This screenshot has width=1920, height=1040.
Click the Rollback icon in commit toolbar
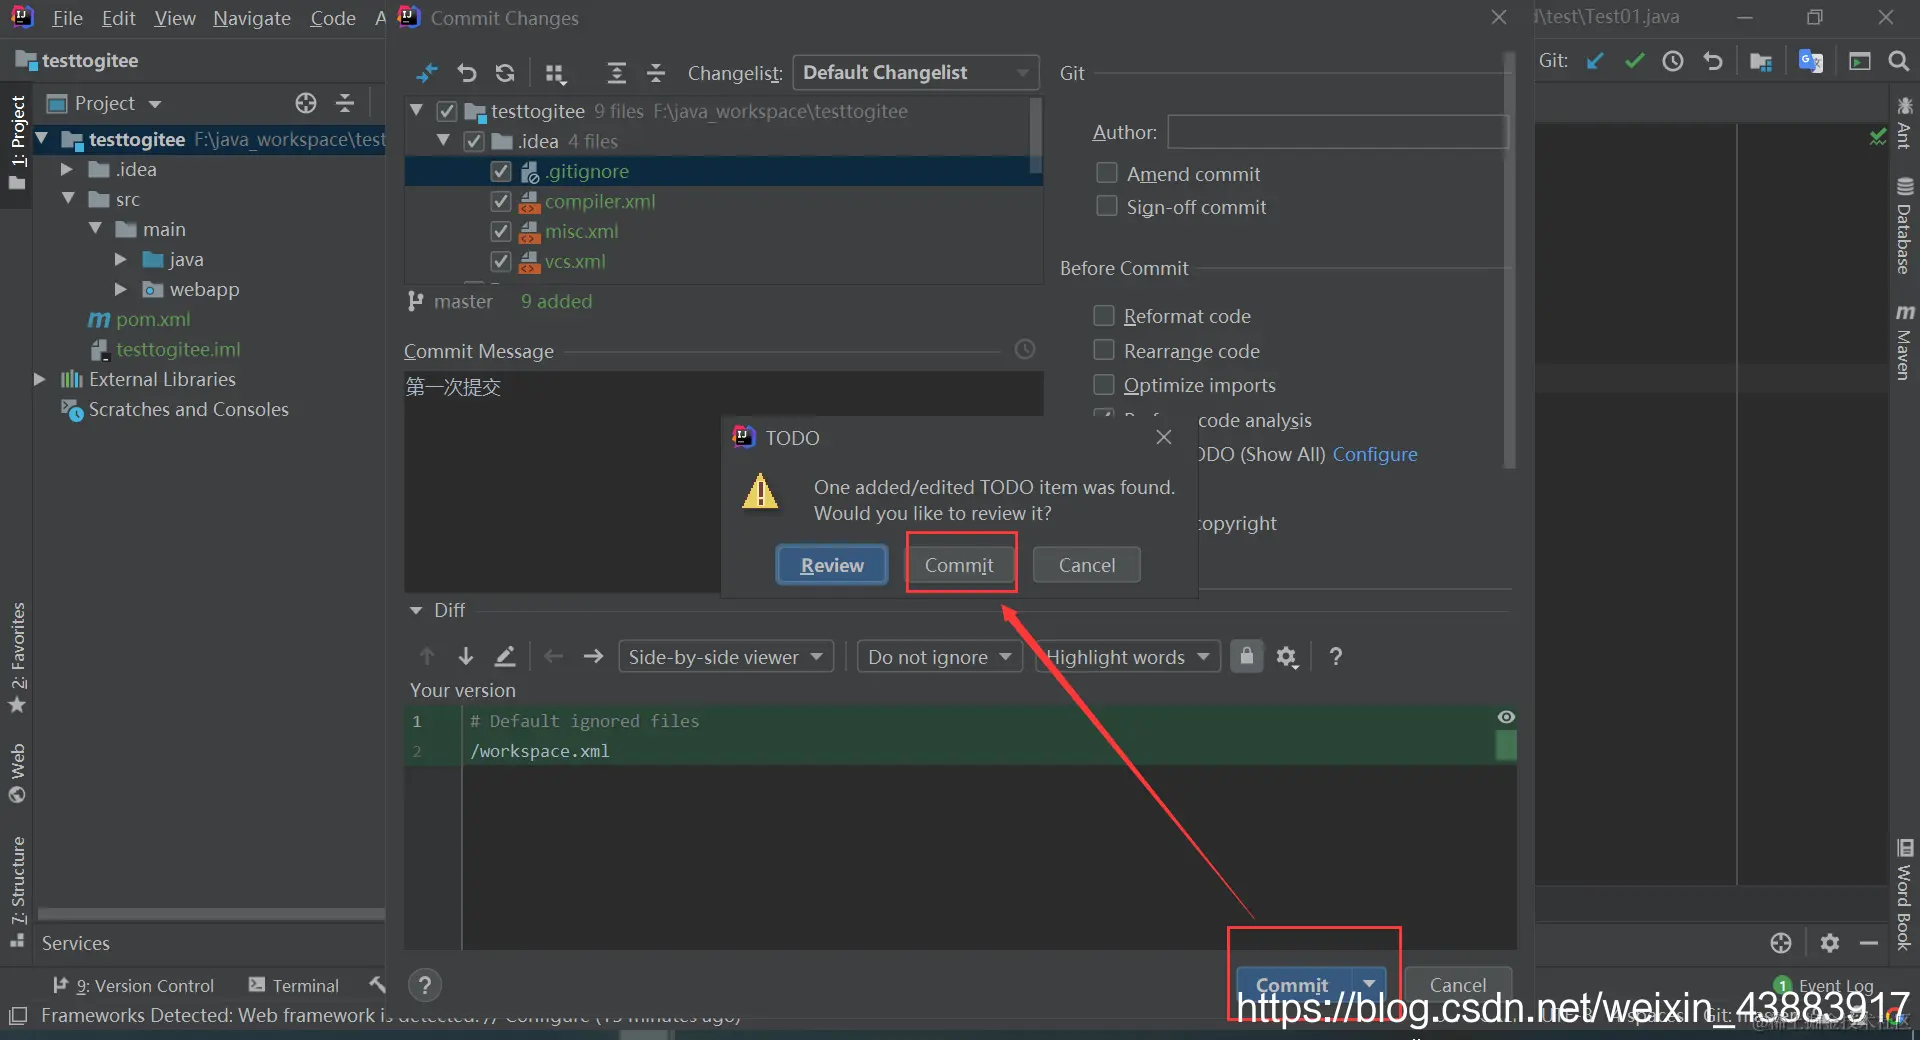pos(466,73)
